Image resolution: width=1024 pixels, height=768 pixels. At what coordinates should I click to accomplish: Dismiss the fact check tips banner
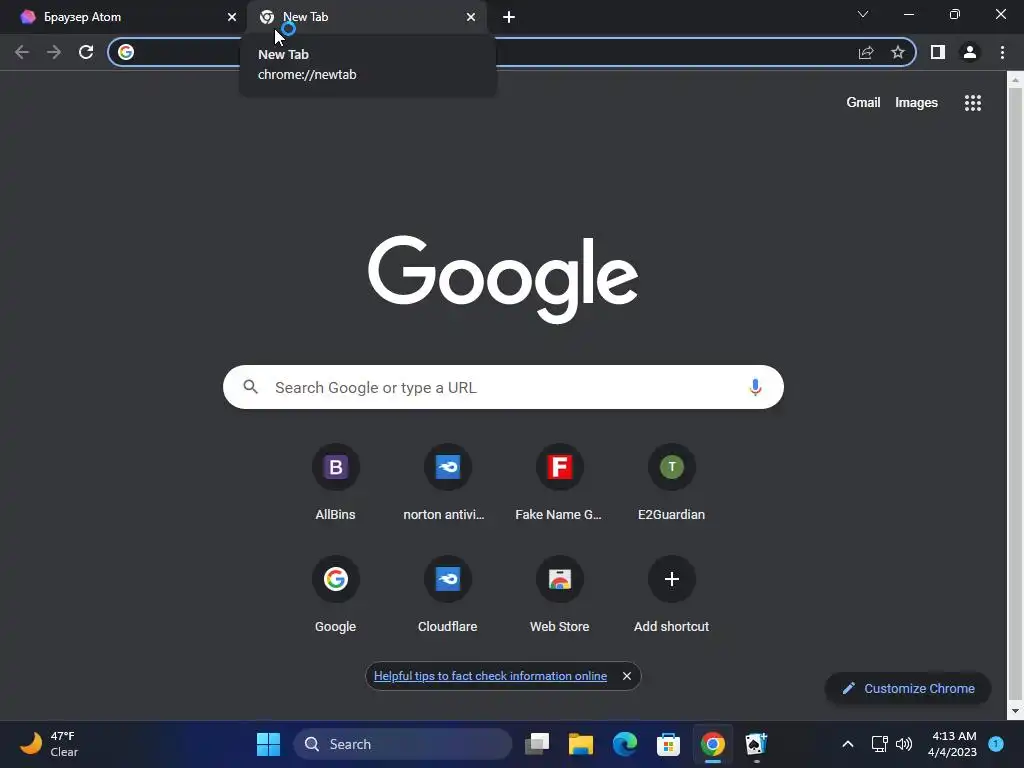(x=627, y=676)
